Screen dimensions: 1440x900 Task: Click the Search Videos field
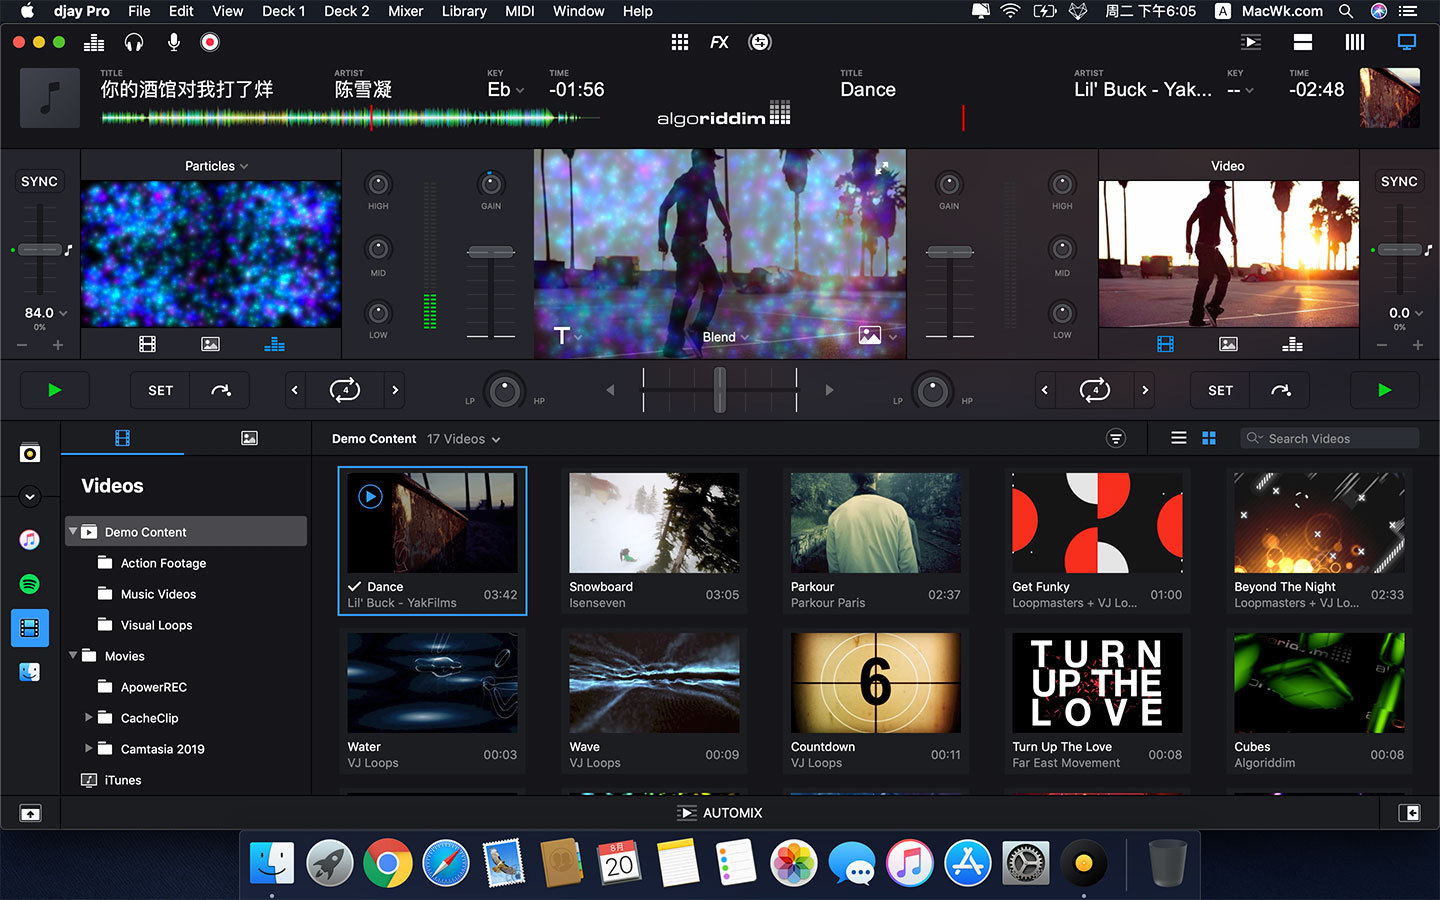pos(1330,438)
